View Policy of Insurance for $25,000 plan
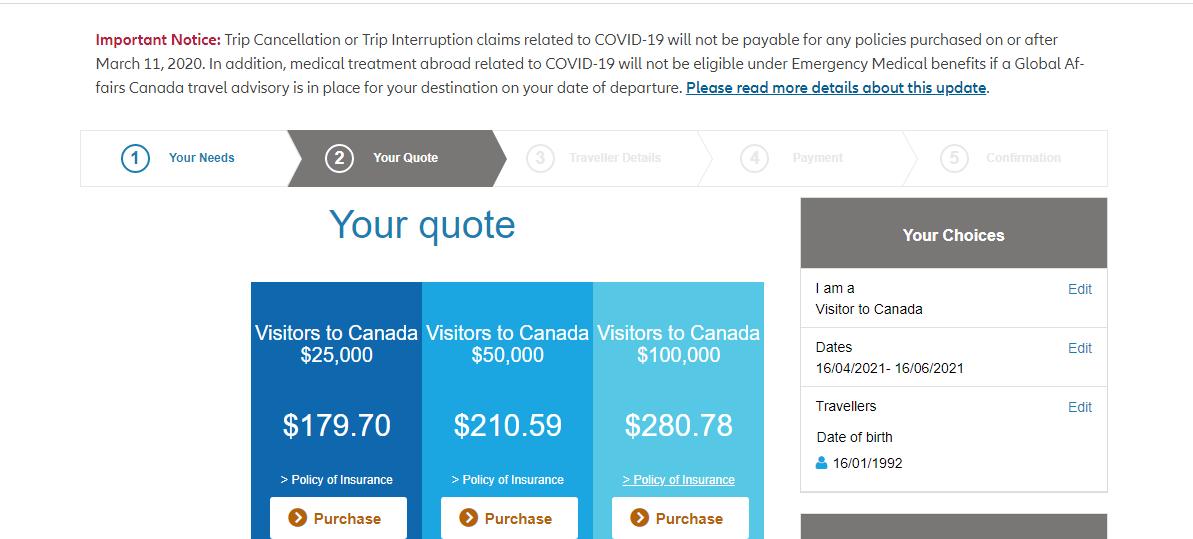The height and width of the screenshot is (539, 1193). coord(337,480)
